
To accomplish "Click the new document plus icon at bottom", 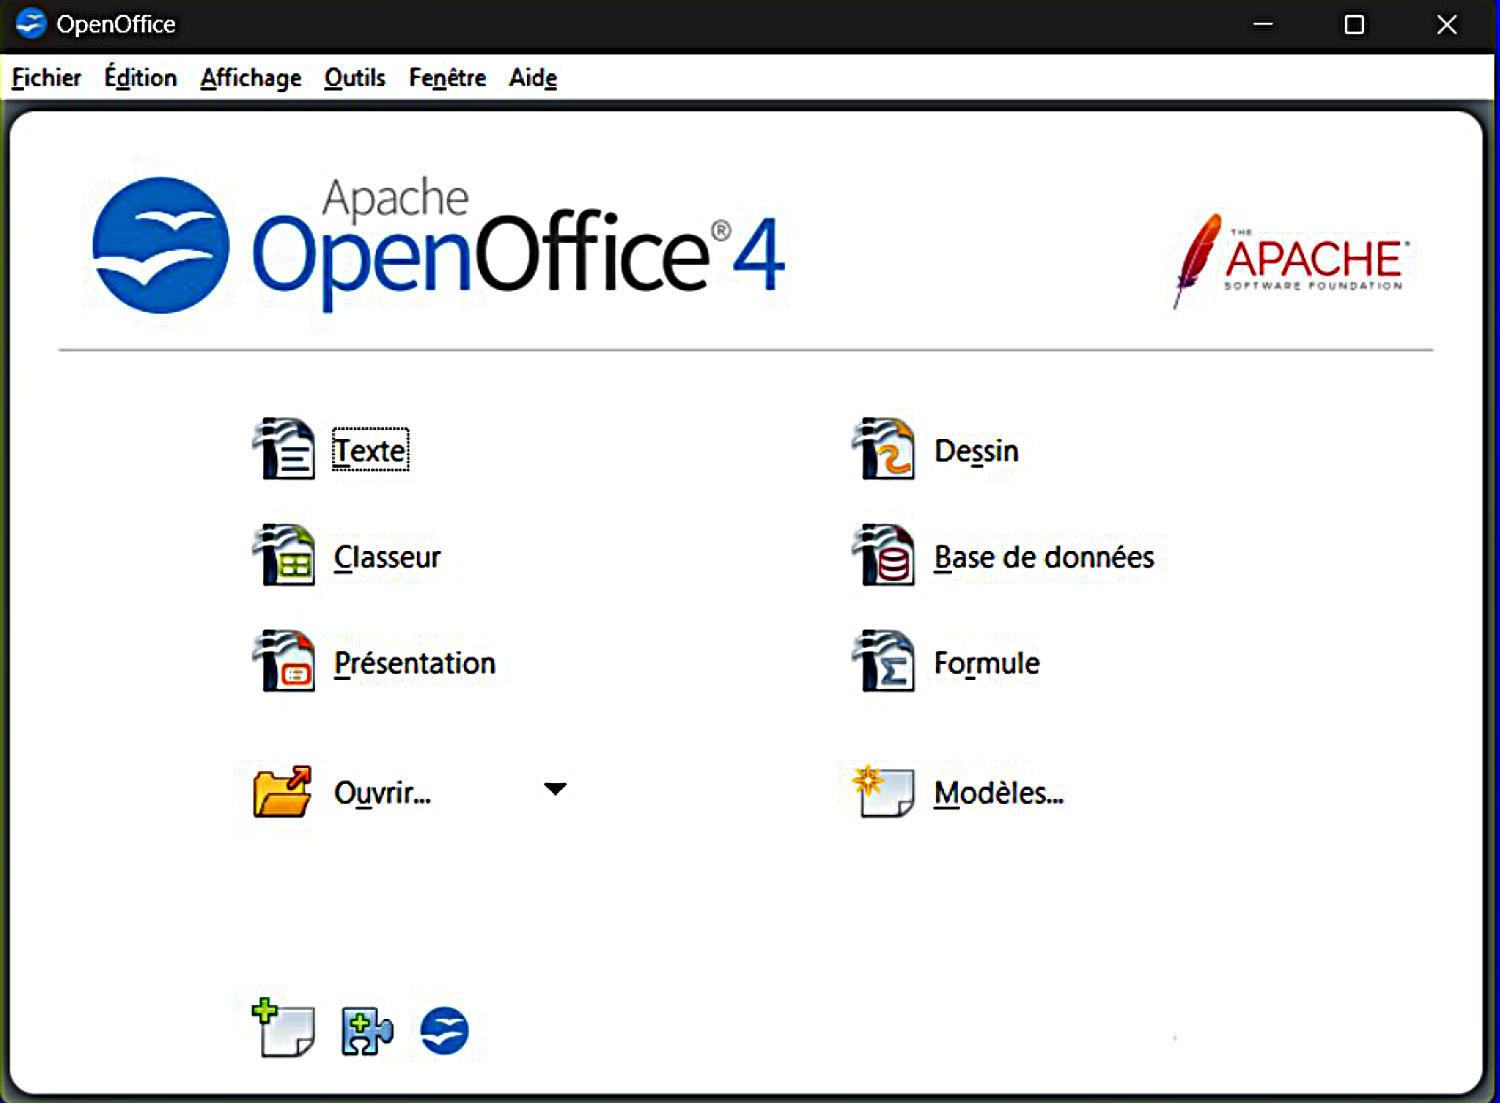I will coord(283,1028).
